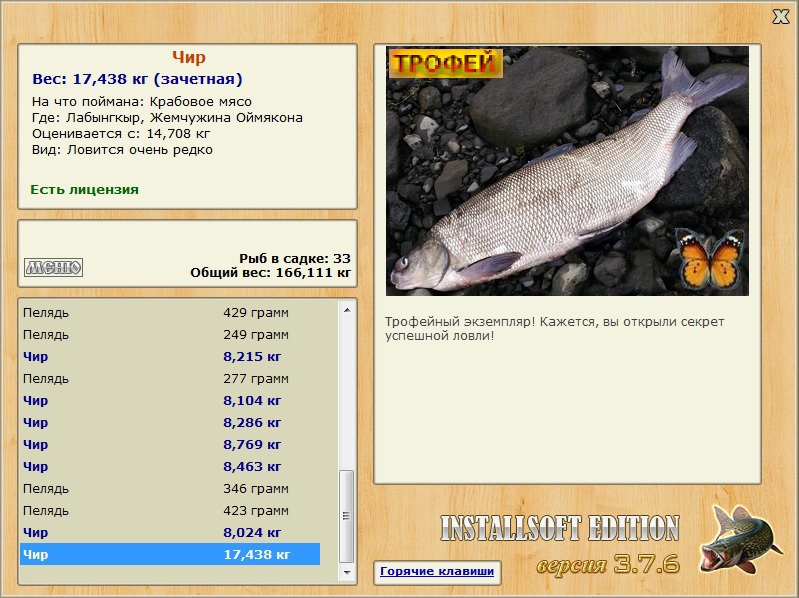The width and height of the screenshot is (799, 598).
Task: Click the orange butterfly icon on the photo
Action: pyautogui.click(x=710, y=258)
